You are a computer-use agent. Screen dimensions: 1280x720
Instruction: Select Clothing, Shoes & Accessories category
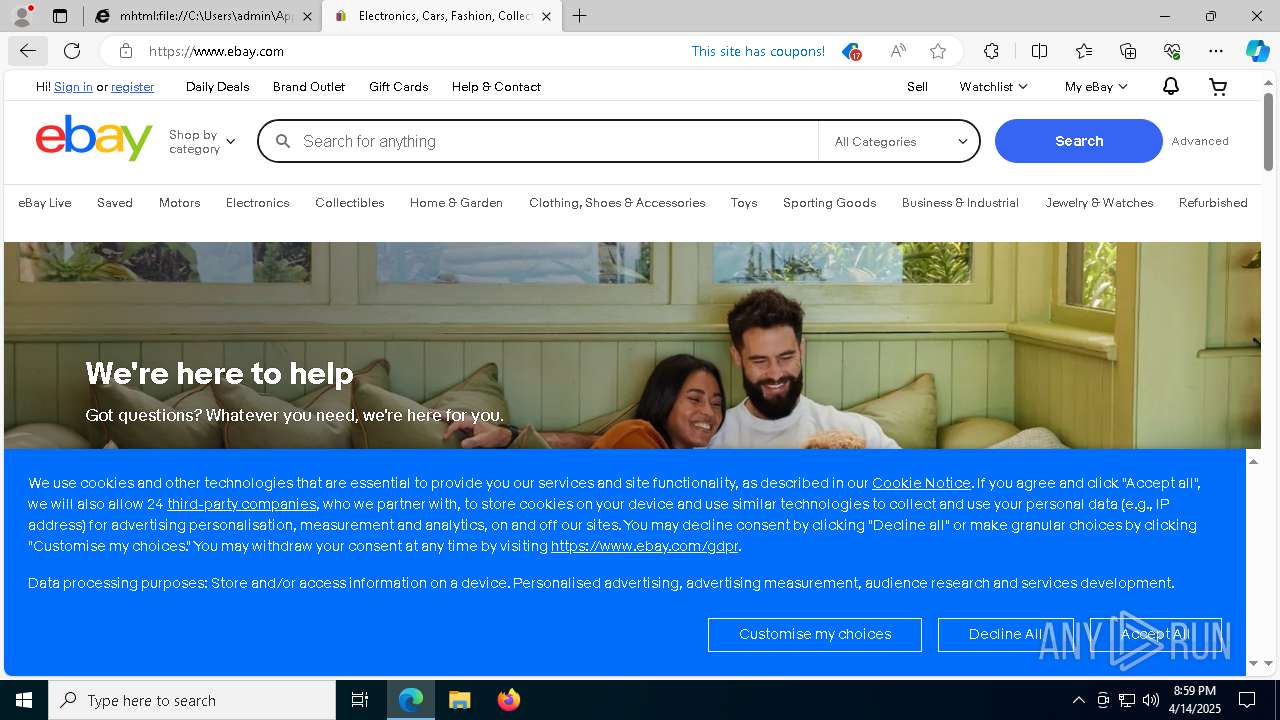(617, 203)
